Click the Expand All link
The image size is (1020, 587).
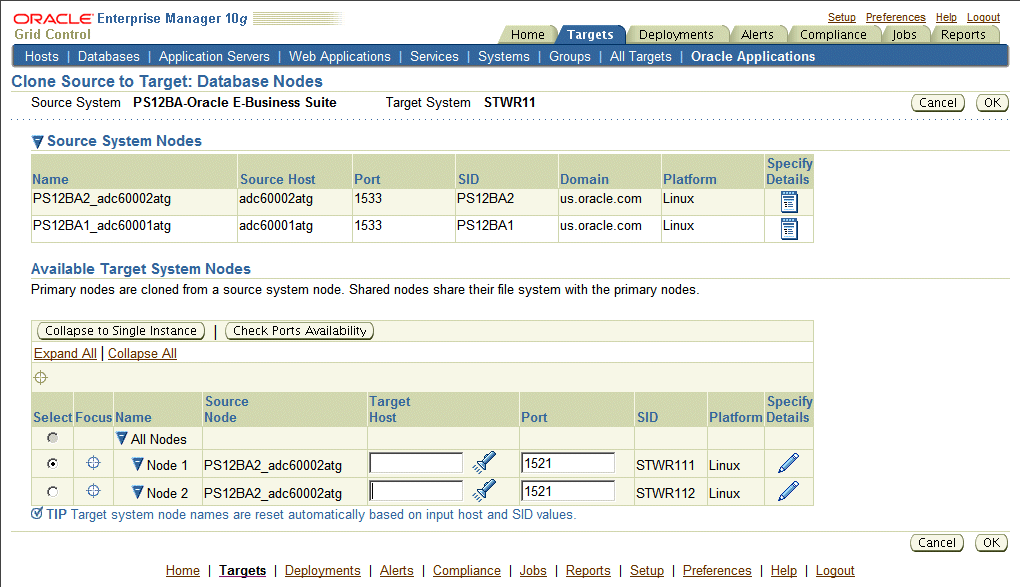(x=65, y=353)
